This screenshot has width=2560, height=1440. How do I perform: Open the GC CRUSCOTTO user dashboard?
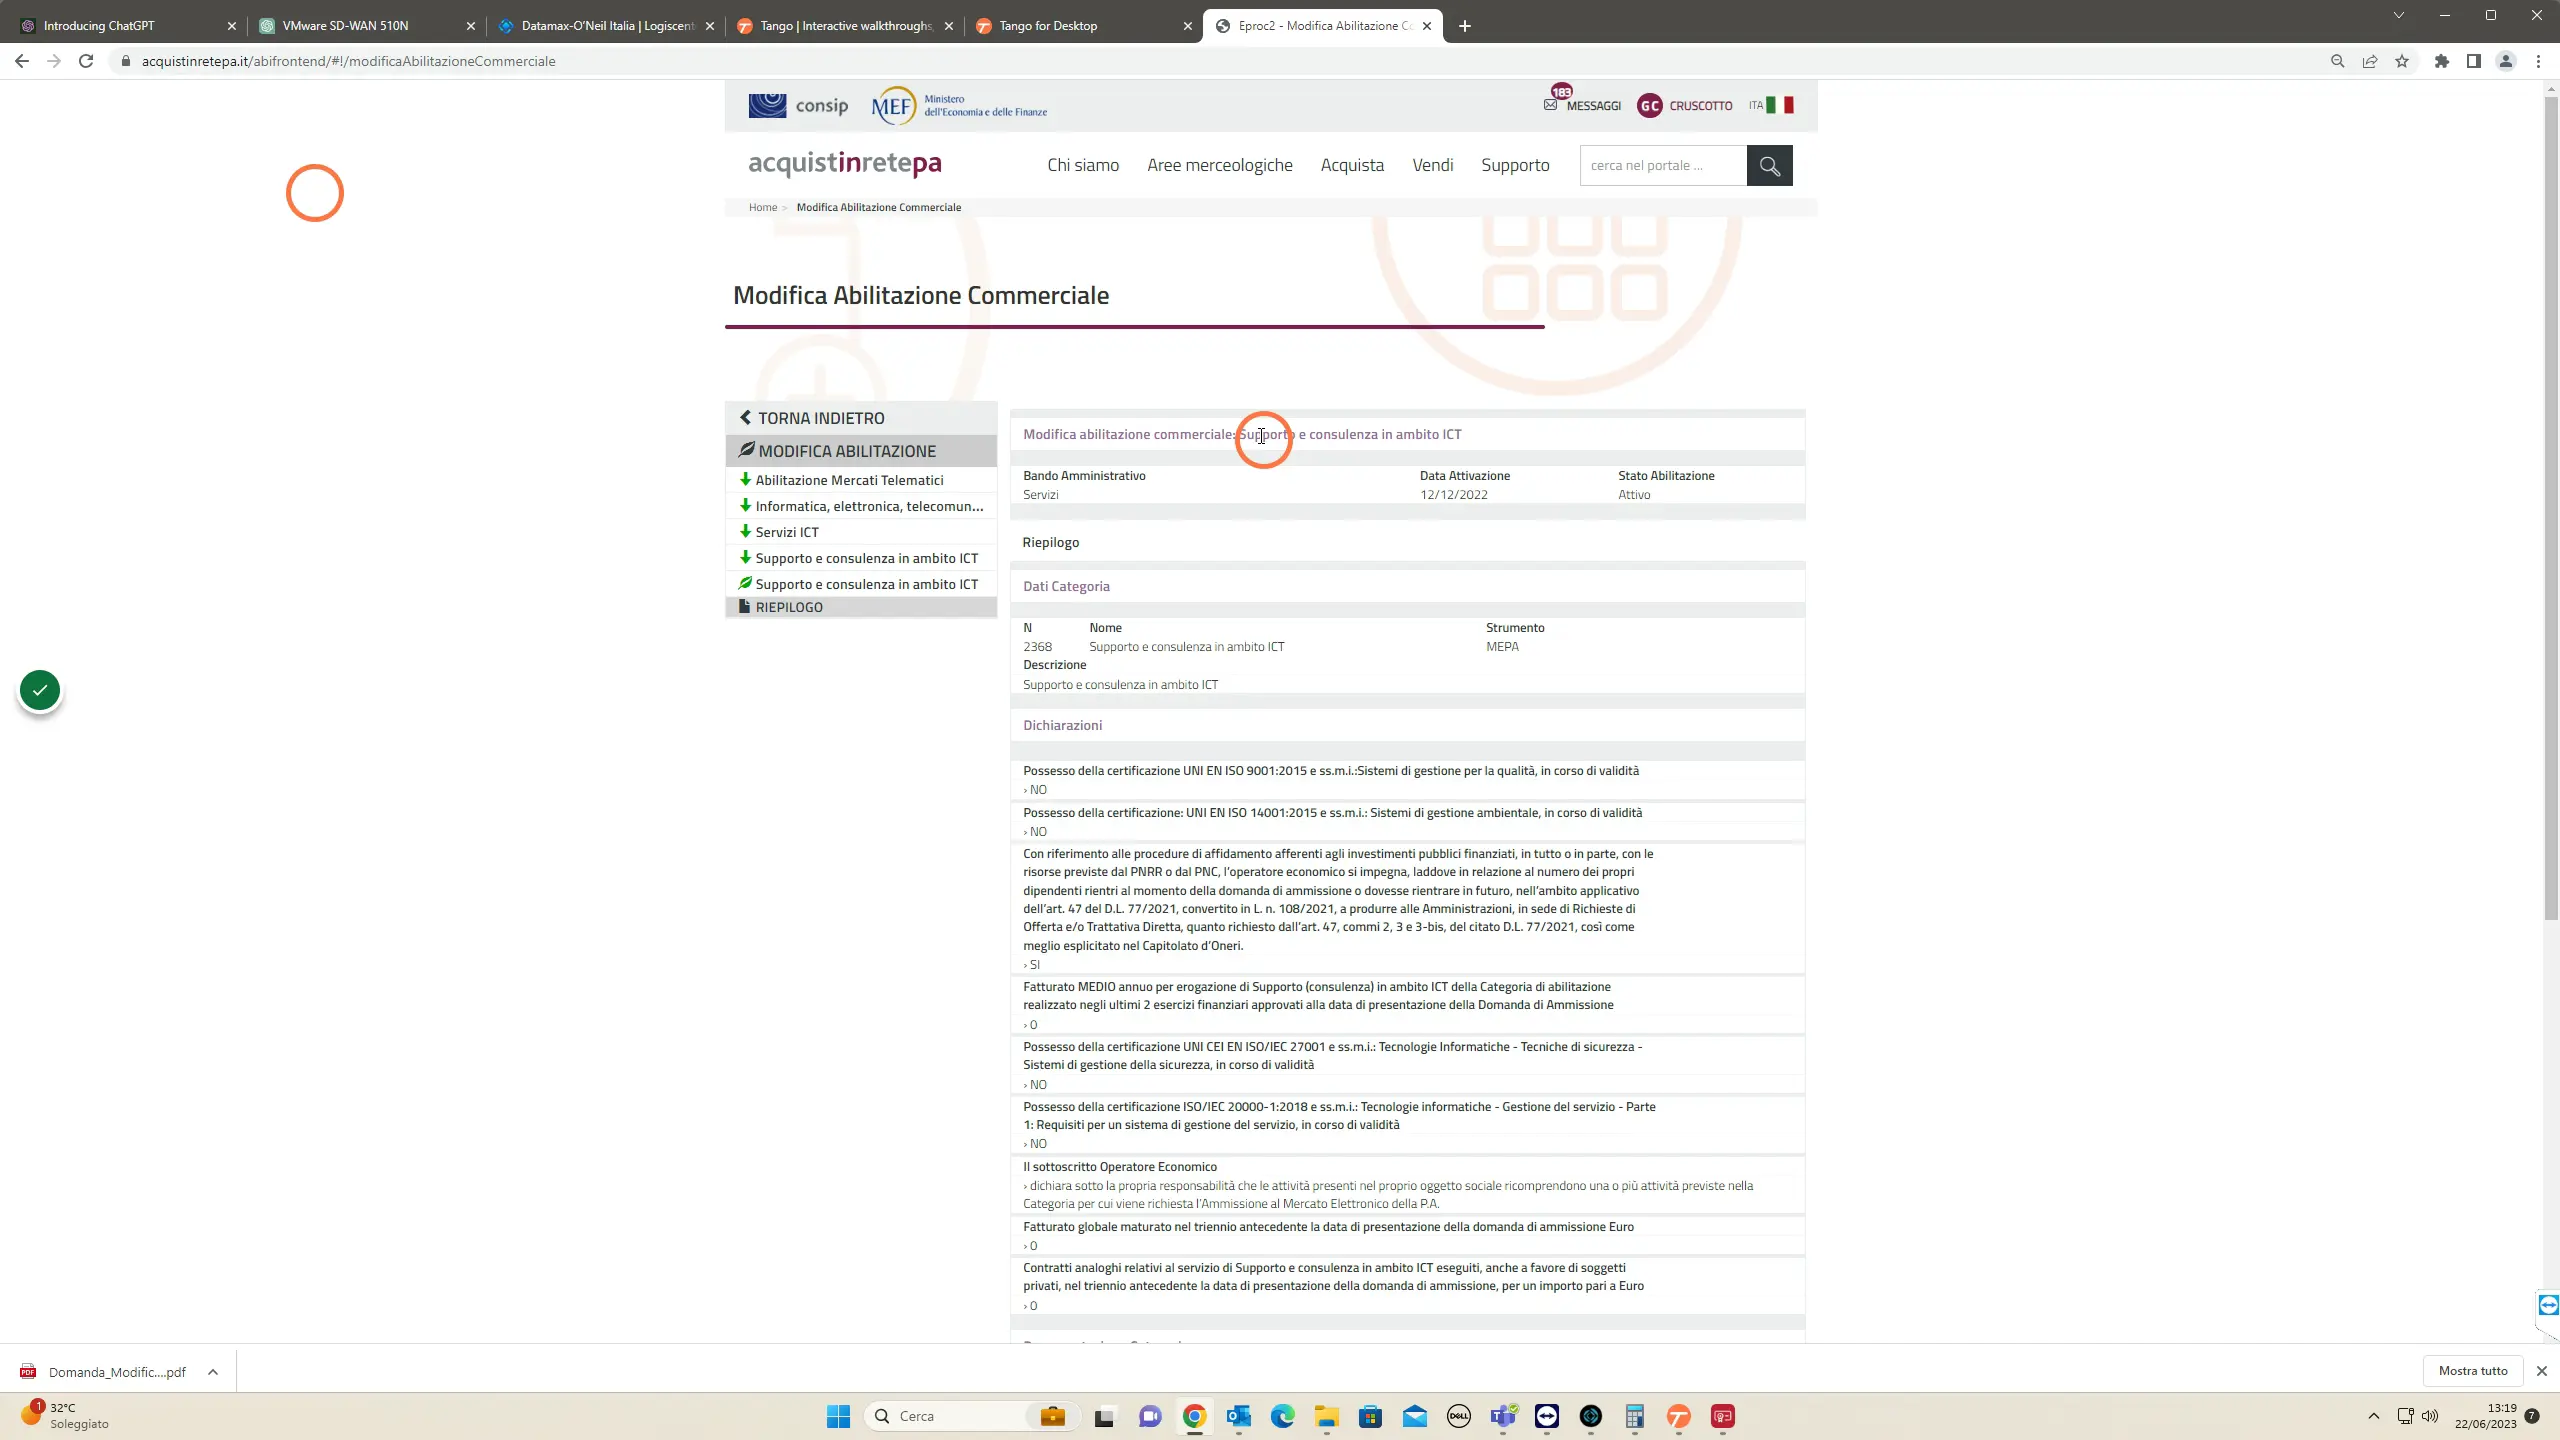[x=1685, y=105]
